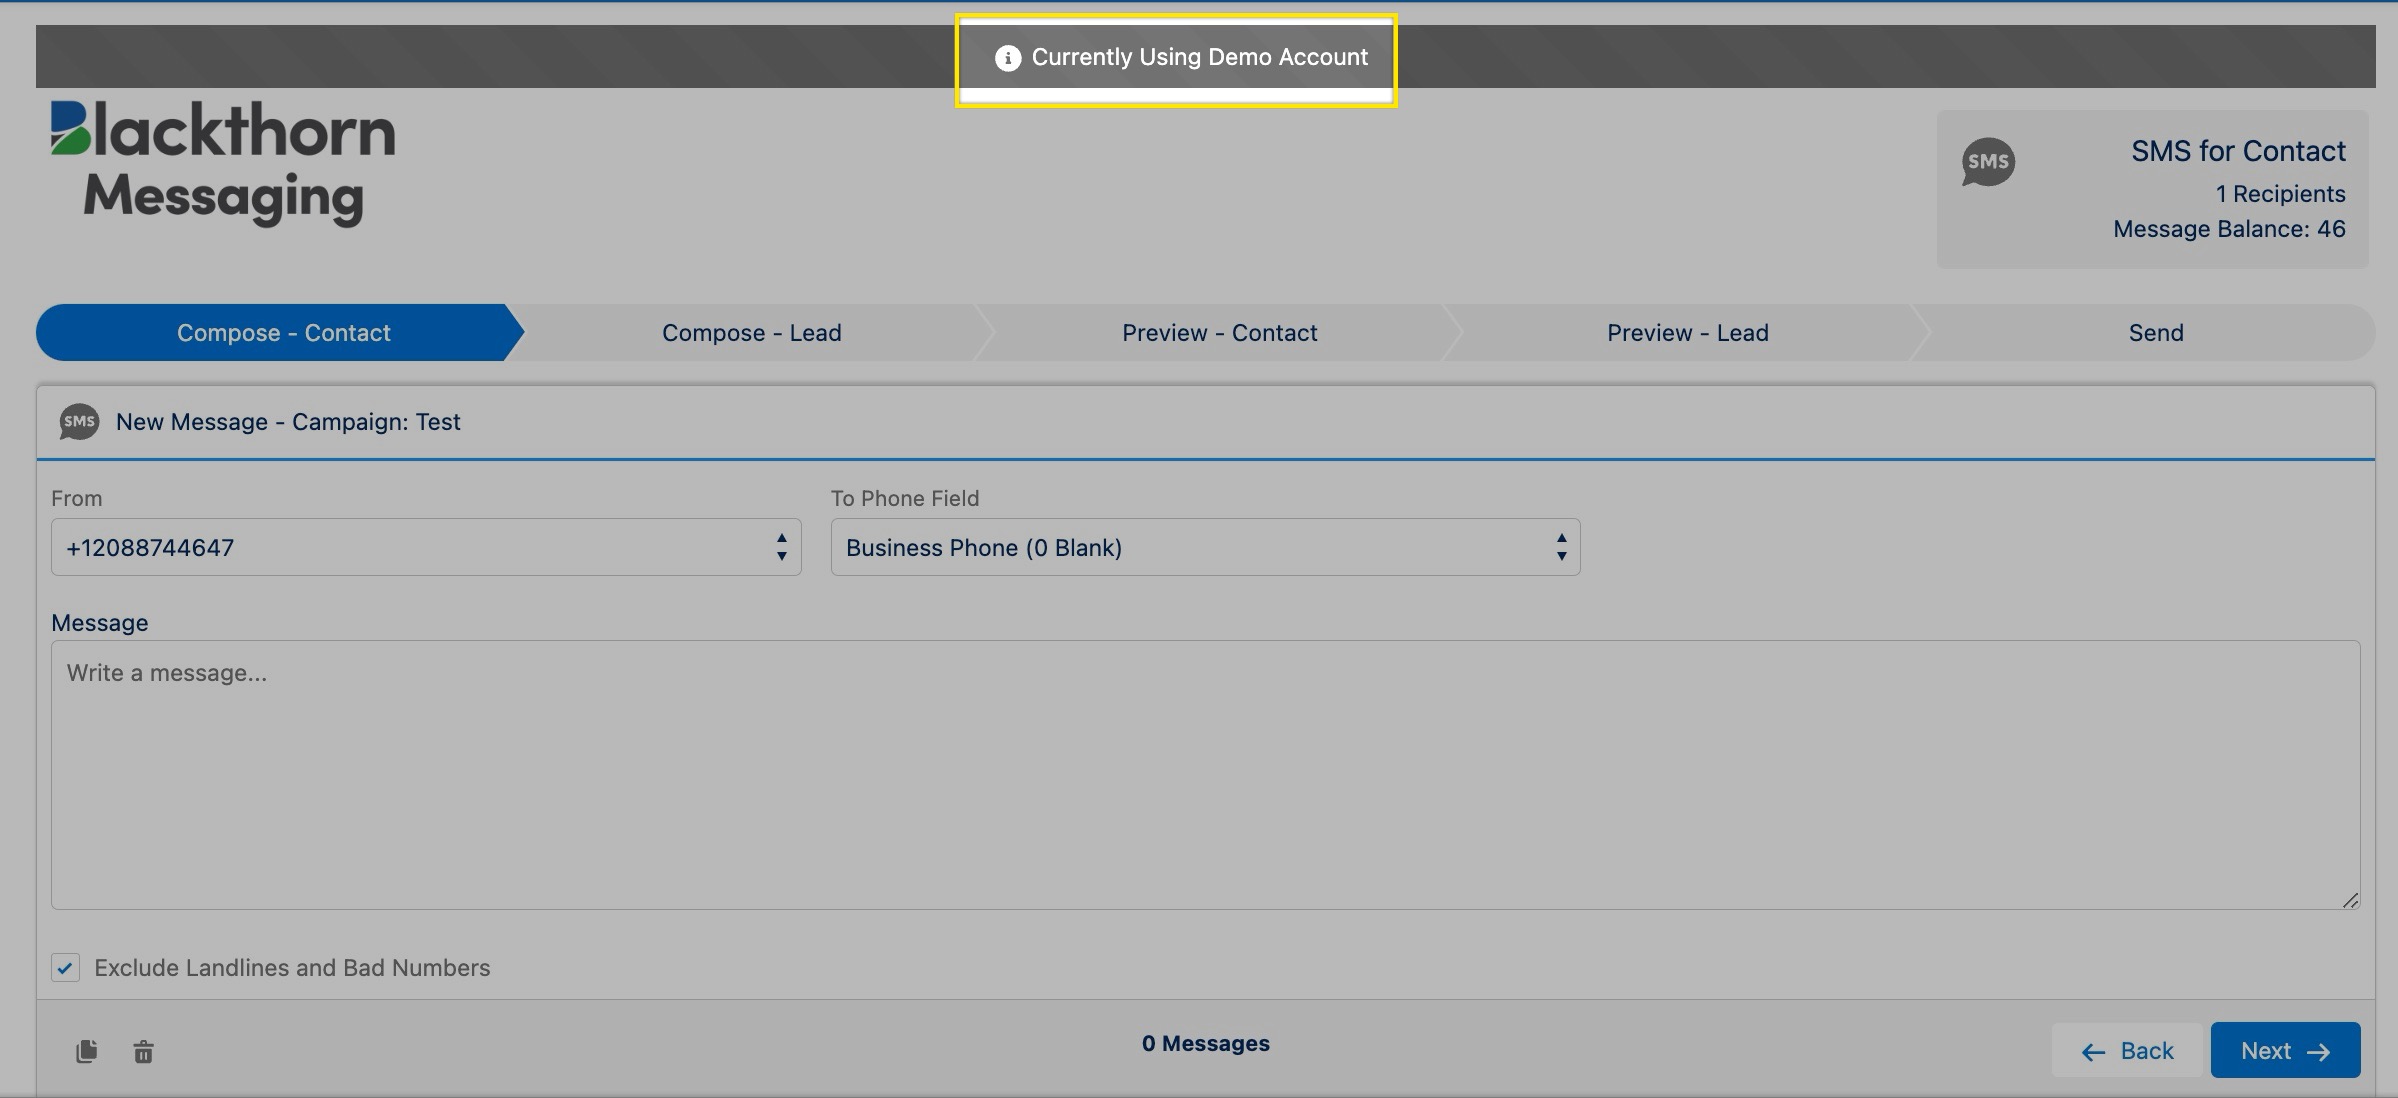Open the To Phone Field dropdown
This screenshot has height=1098, width=2398.
point(1205,547)
